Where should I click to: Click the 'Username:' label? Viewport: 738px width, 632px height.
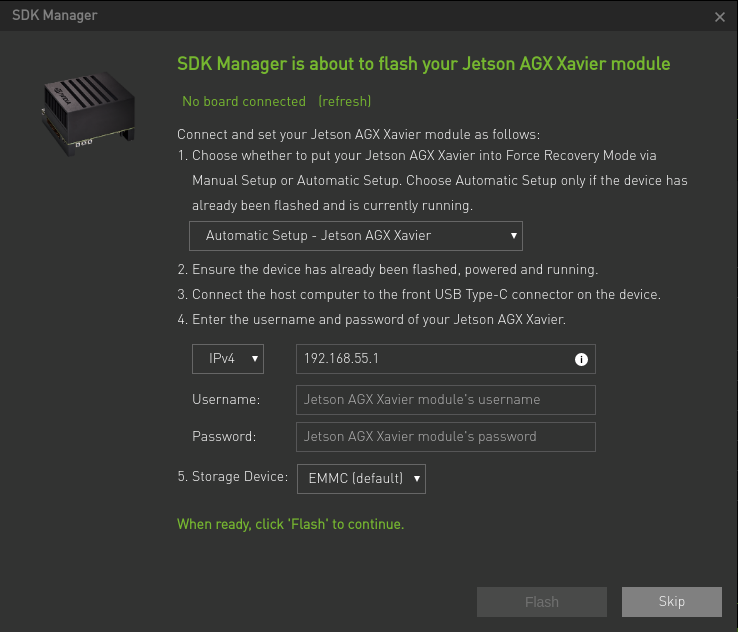point(226,399)
